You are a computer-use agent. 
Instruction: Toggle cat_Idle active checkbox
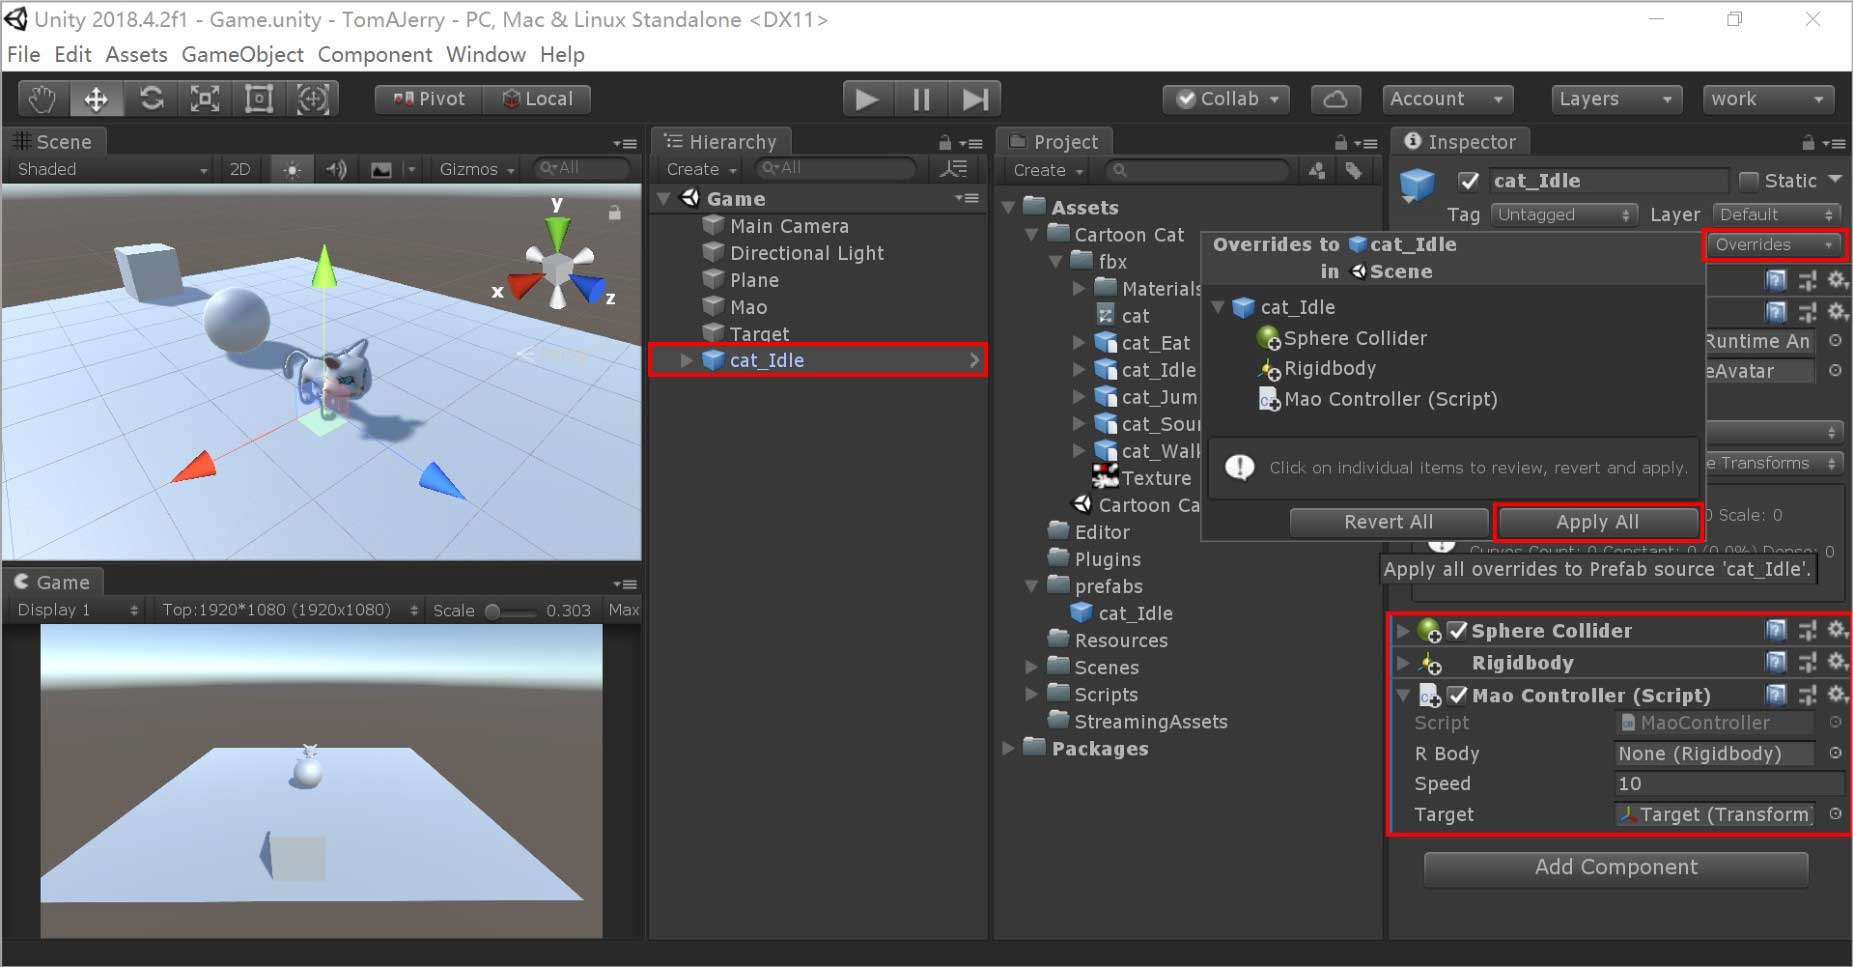[1468, 181]
